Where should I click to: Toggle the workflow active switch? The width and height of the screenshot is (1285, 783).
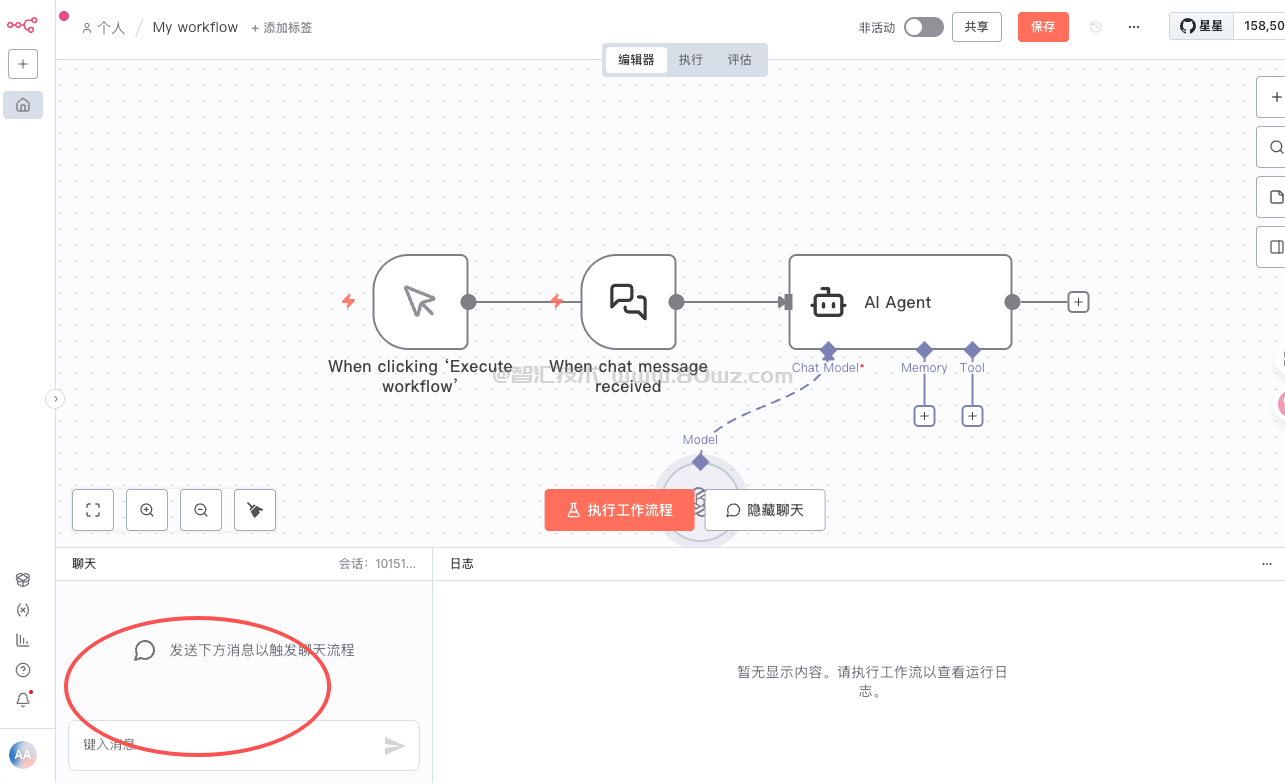click(x=923, y=27)
